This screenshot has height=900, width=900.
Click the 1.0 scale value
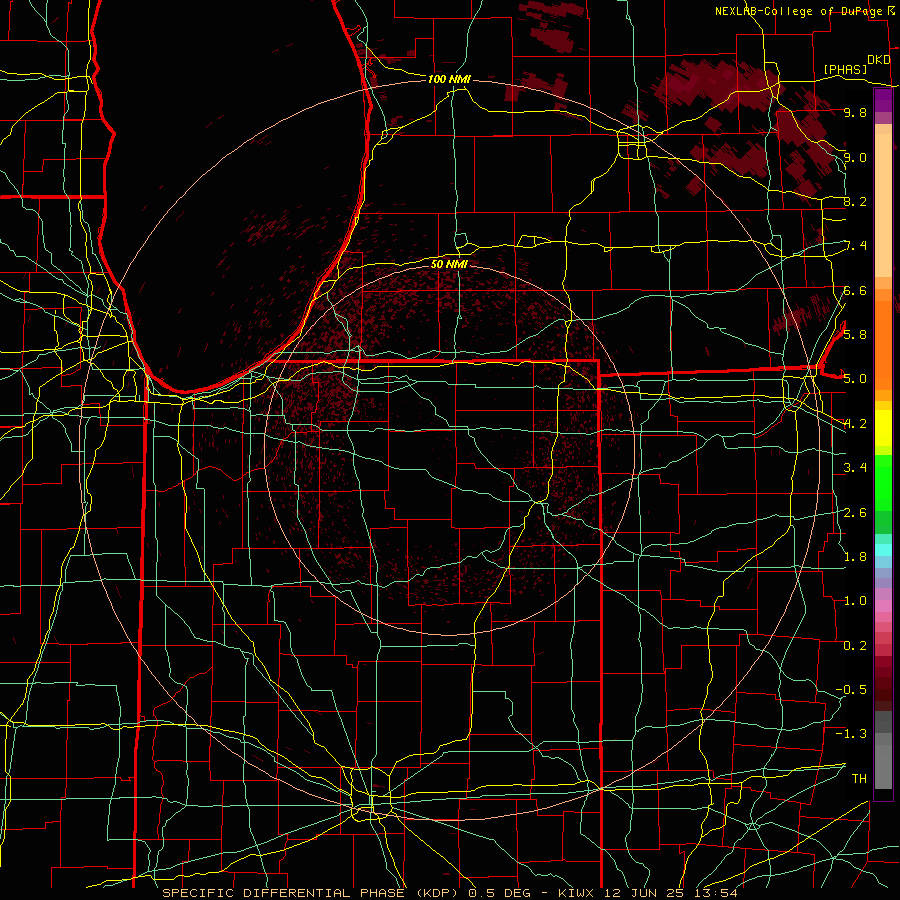(x=855, y=601)
